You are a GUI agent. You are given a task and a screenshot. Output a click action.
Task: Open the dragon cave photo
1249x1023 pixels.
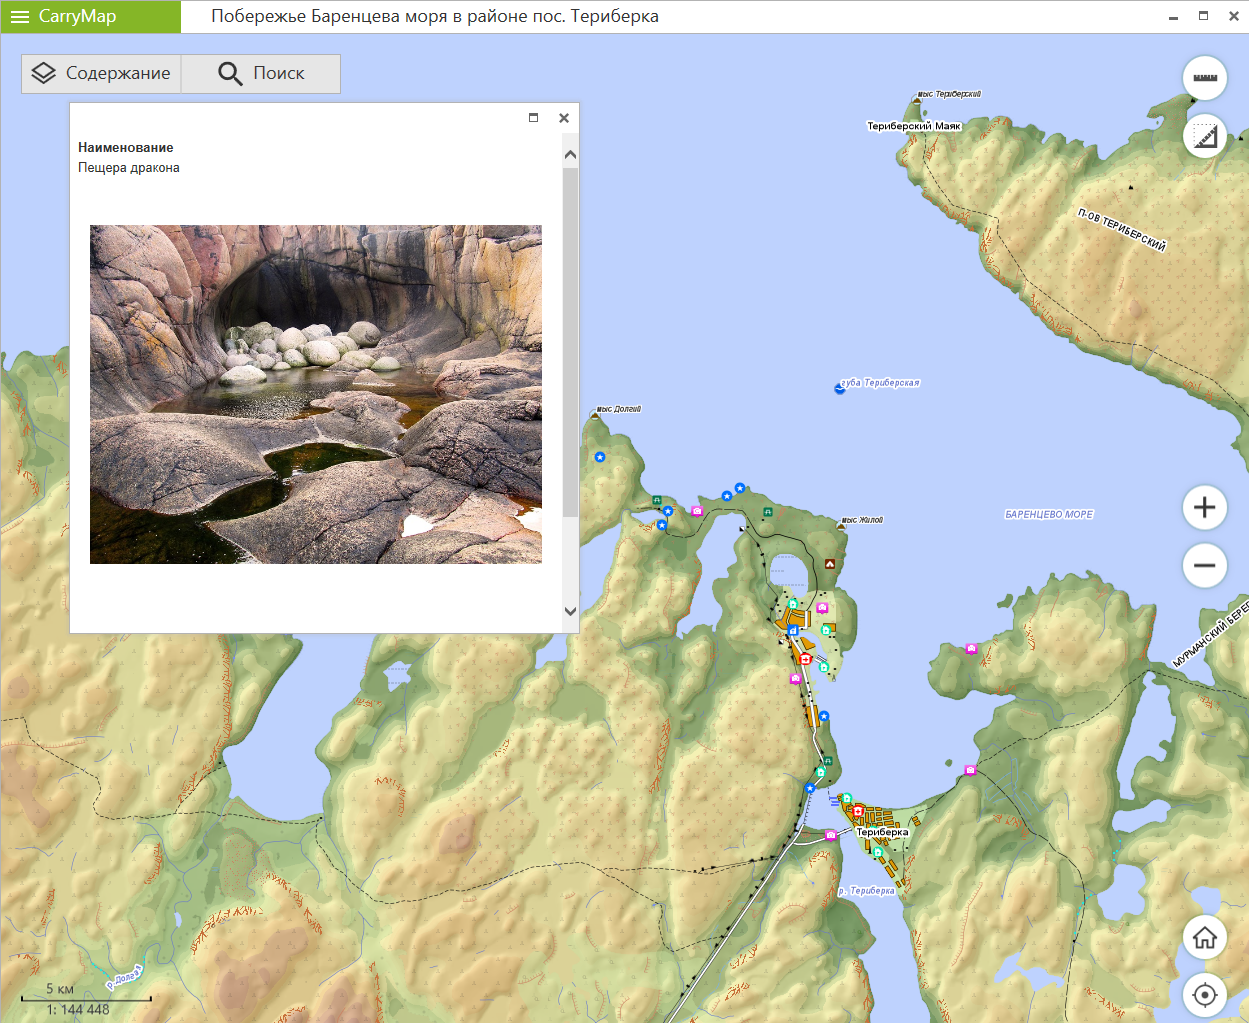[x=316, y=394]
